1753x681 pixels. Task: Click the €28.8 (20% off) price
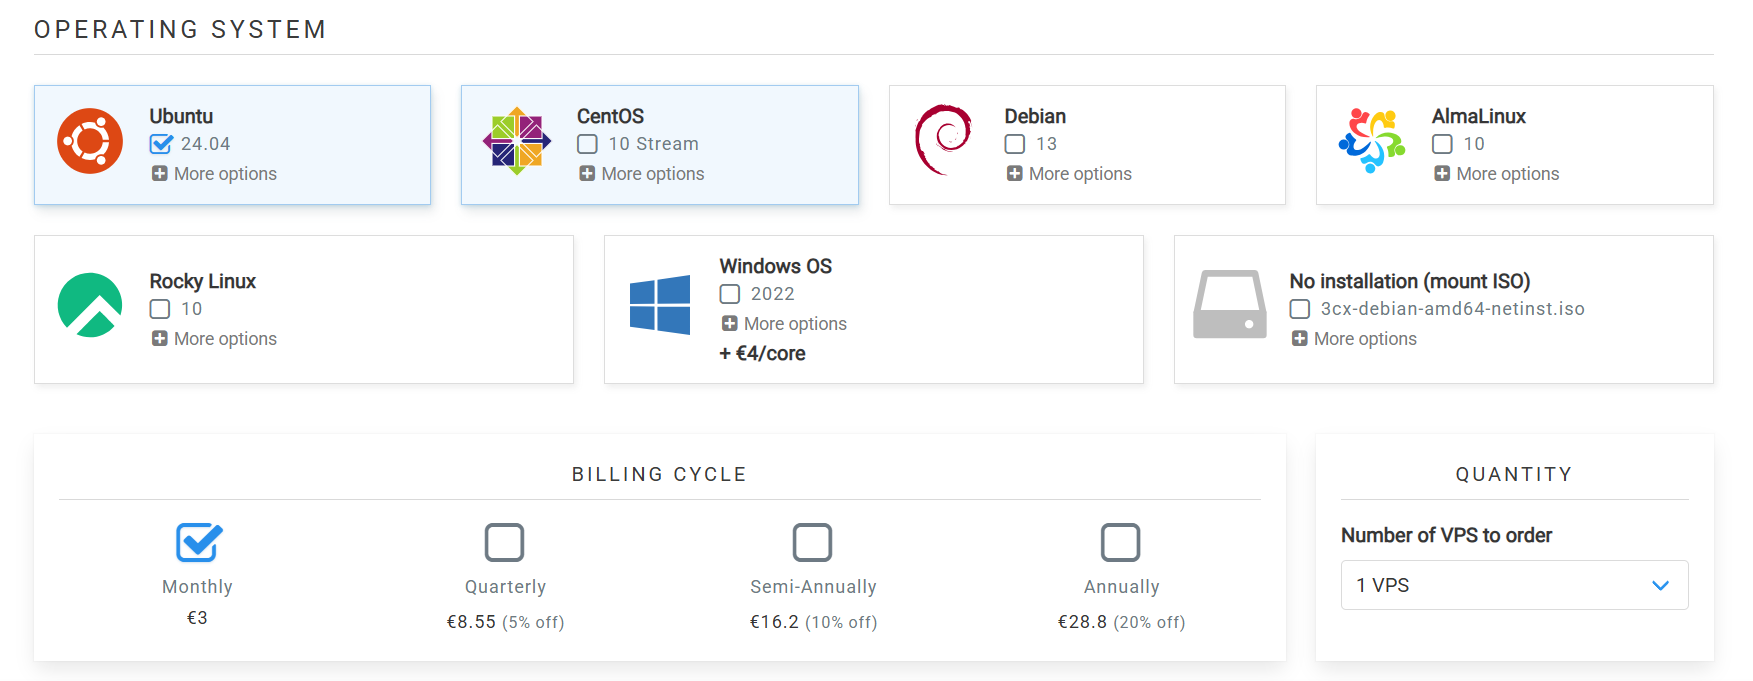click(1121, 622)
